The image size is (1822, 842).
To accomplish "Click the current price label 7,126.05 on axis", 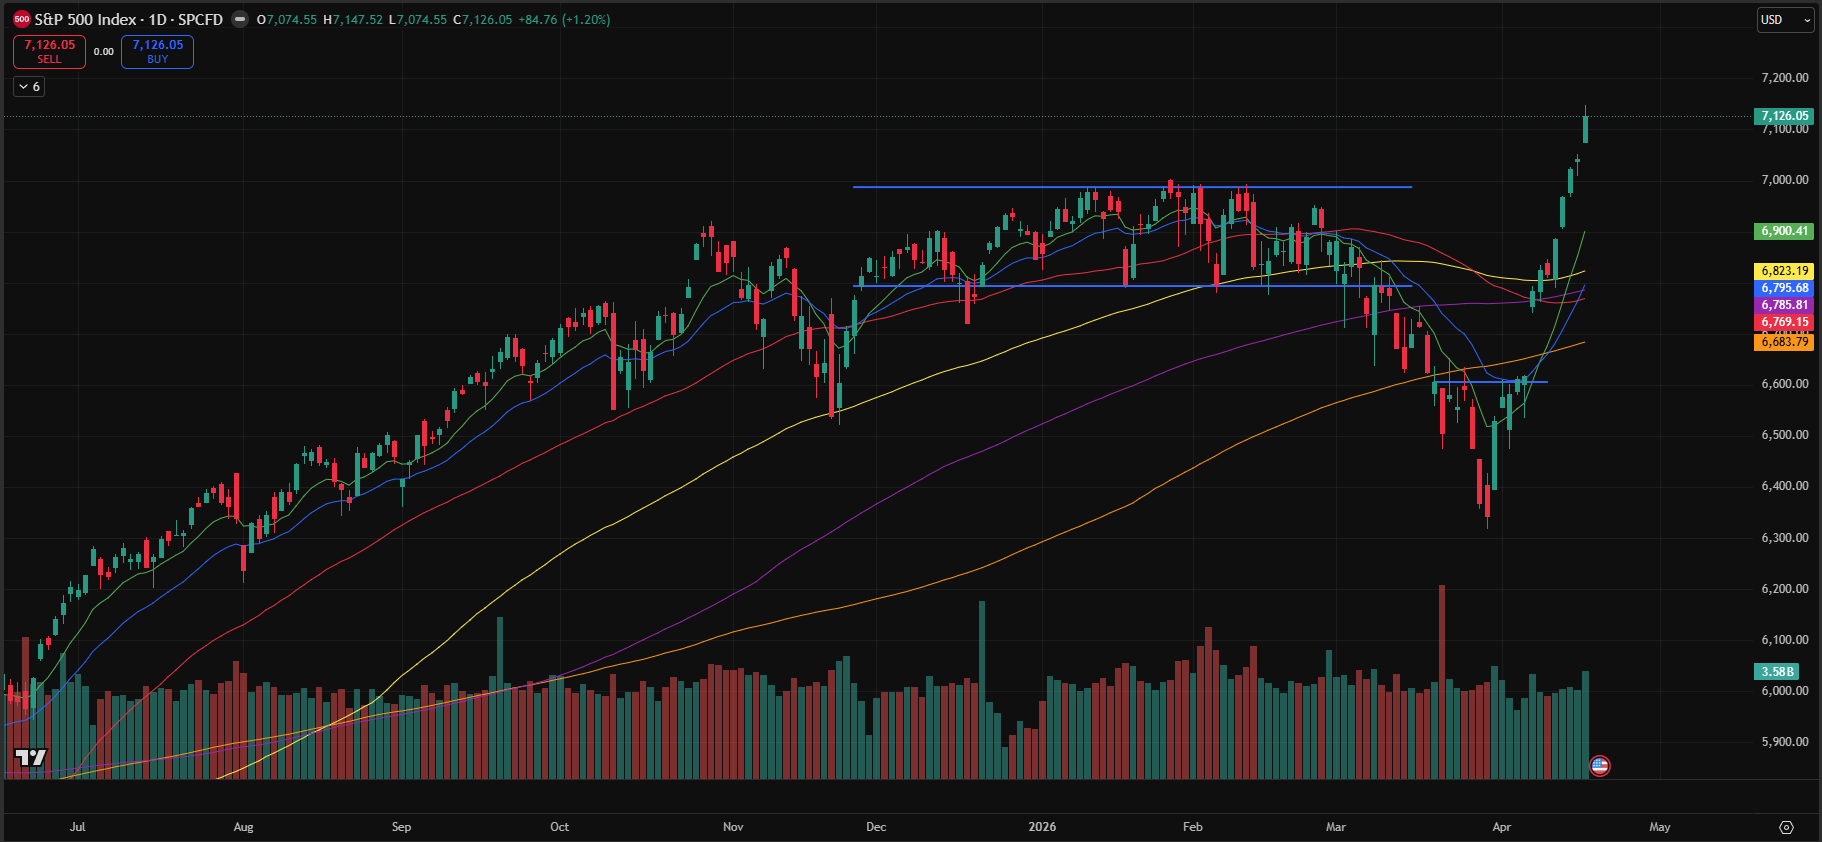I will coord(1784,116).
